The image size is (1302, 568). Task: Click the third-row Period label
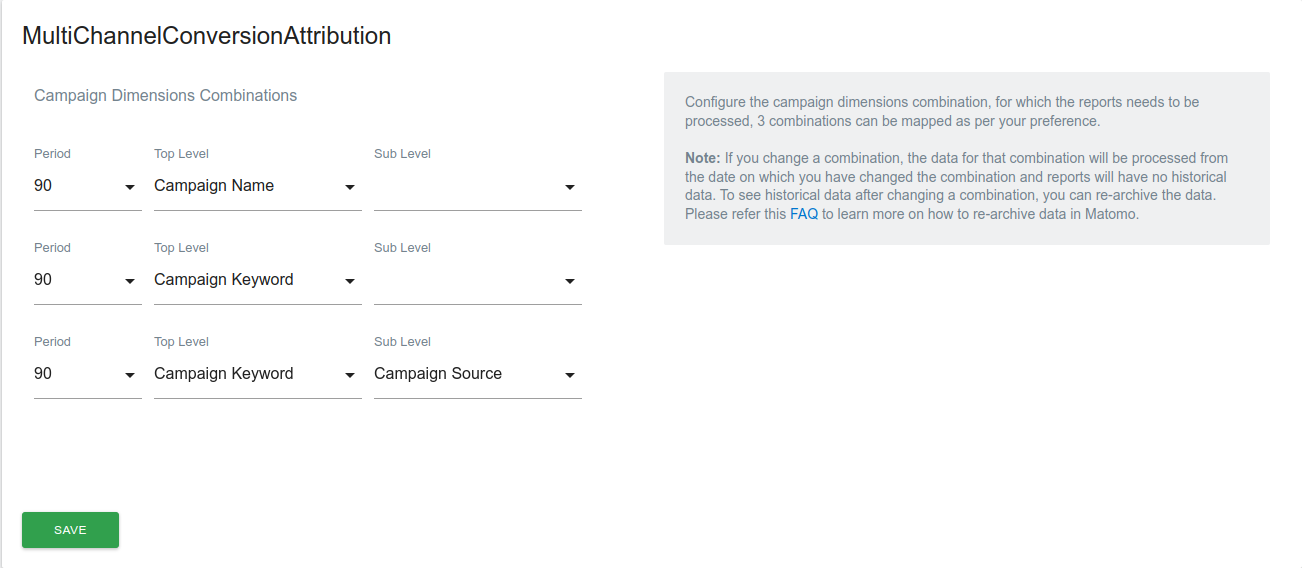pyautogui.click(x=52, y=342)
